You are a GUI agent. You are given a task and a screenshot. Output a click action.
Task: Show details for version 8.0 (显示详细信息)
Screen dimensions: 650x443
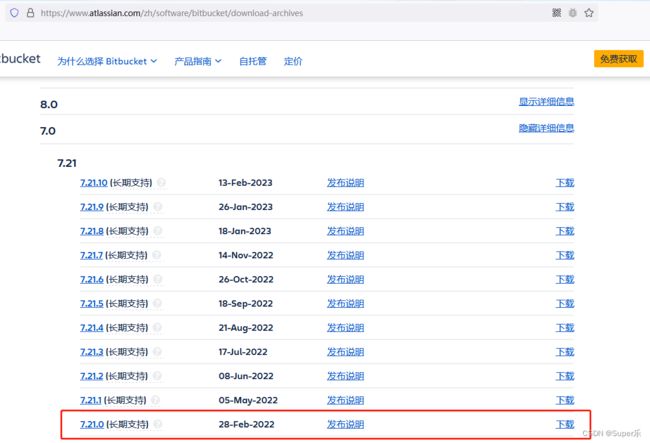[546, 102]
